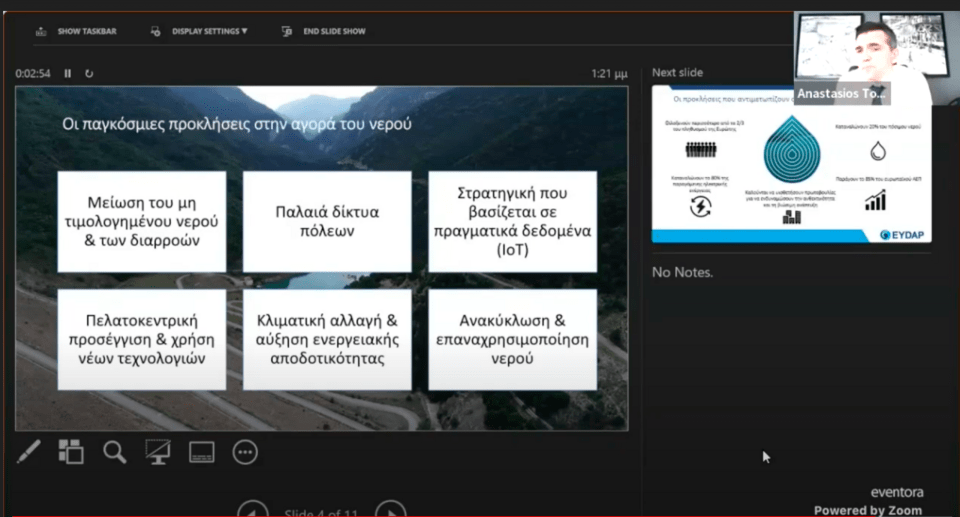Click the Display Settings monitor icon
The height and width of the screenshot is (517, 960).
click(156, 31)
